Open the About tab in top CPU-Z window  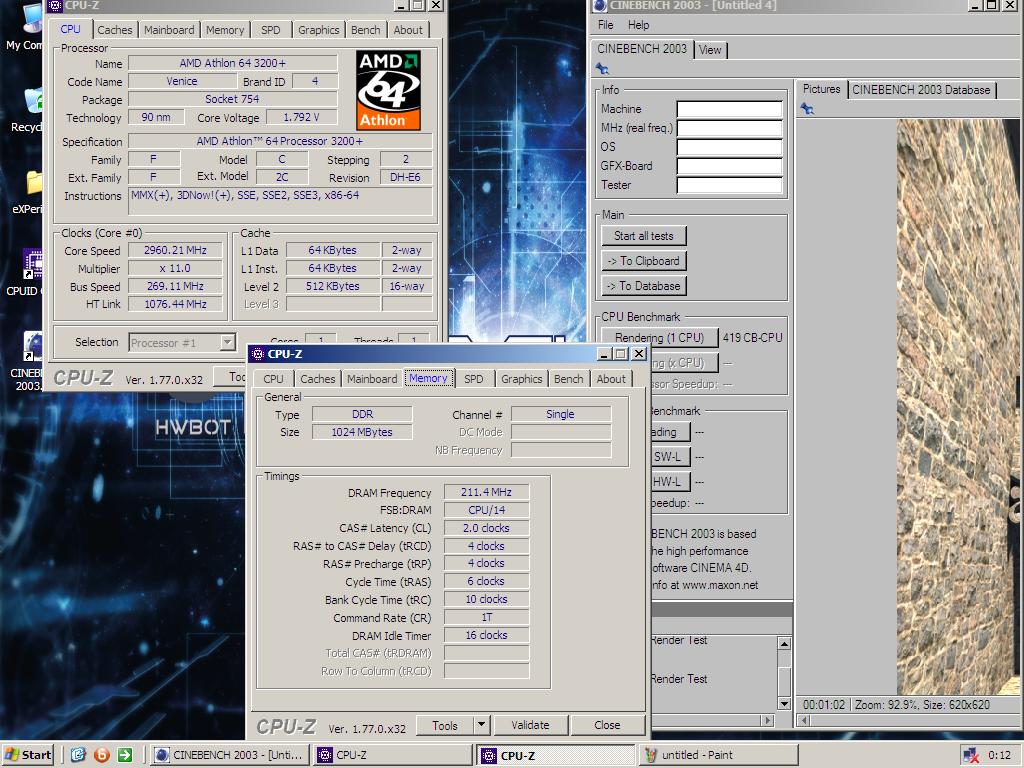[x=408, y=30]
